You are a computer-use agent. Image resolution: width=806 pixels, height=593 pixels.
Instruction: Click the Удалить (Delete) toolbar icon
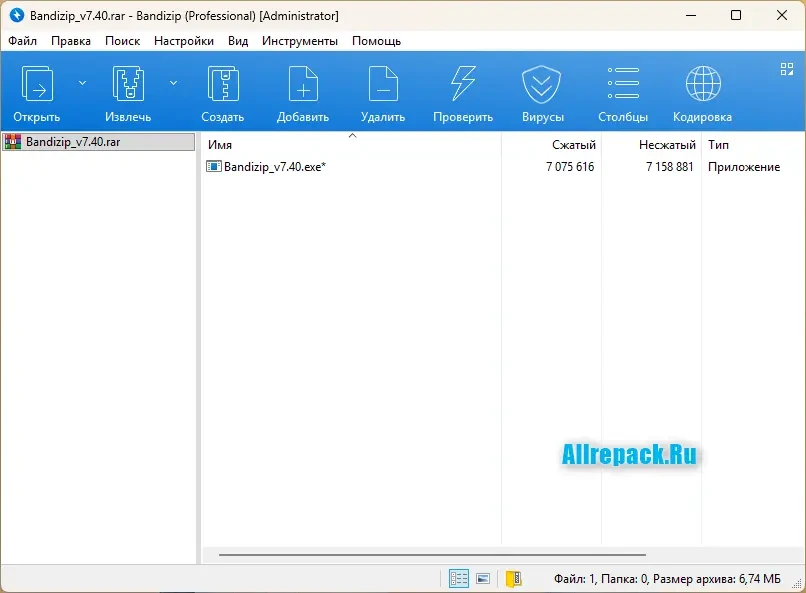(383, 84)
